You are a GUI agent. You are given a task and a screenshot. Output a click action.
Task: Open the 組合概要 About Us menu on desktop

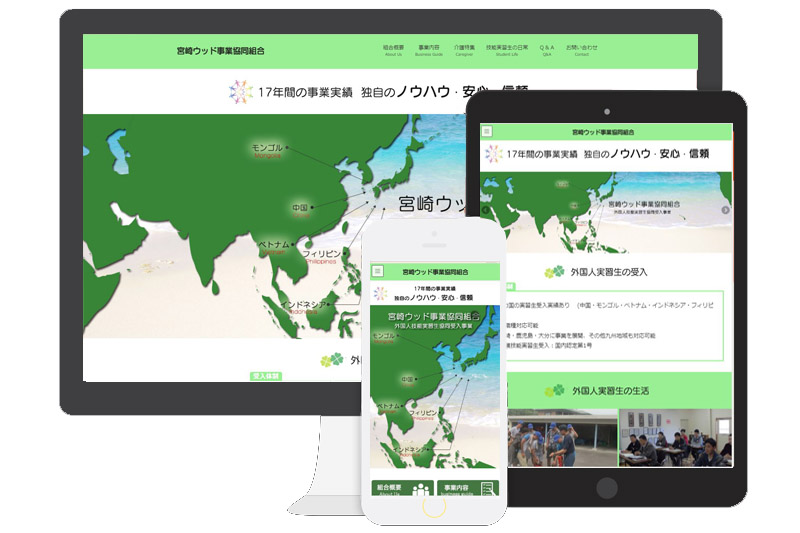click(x=393, y=50)
